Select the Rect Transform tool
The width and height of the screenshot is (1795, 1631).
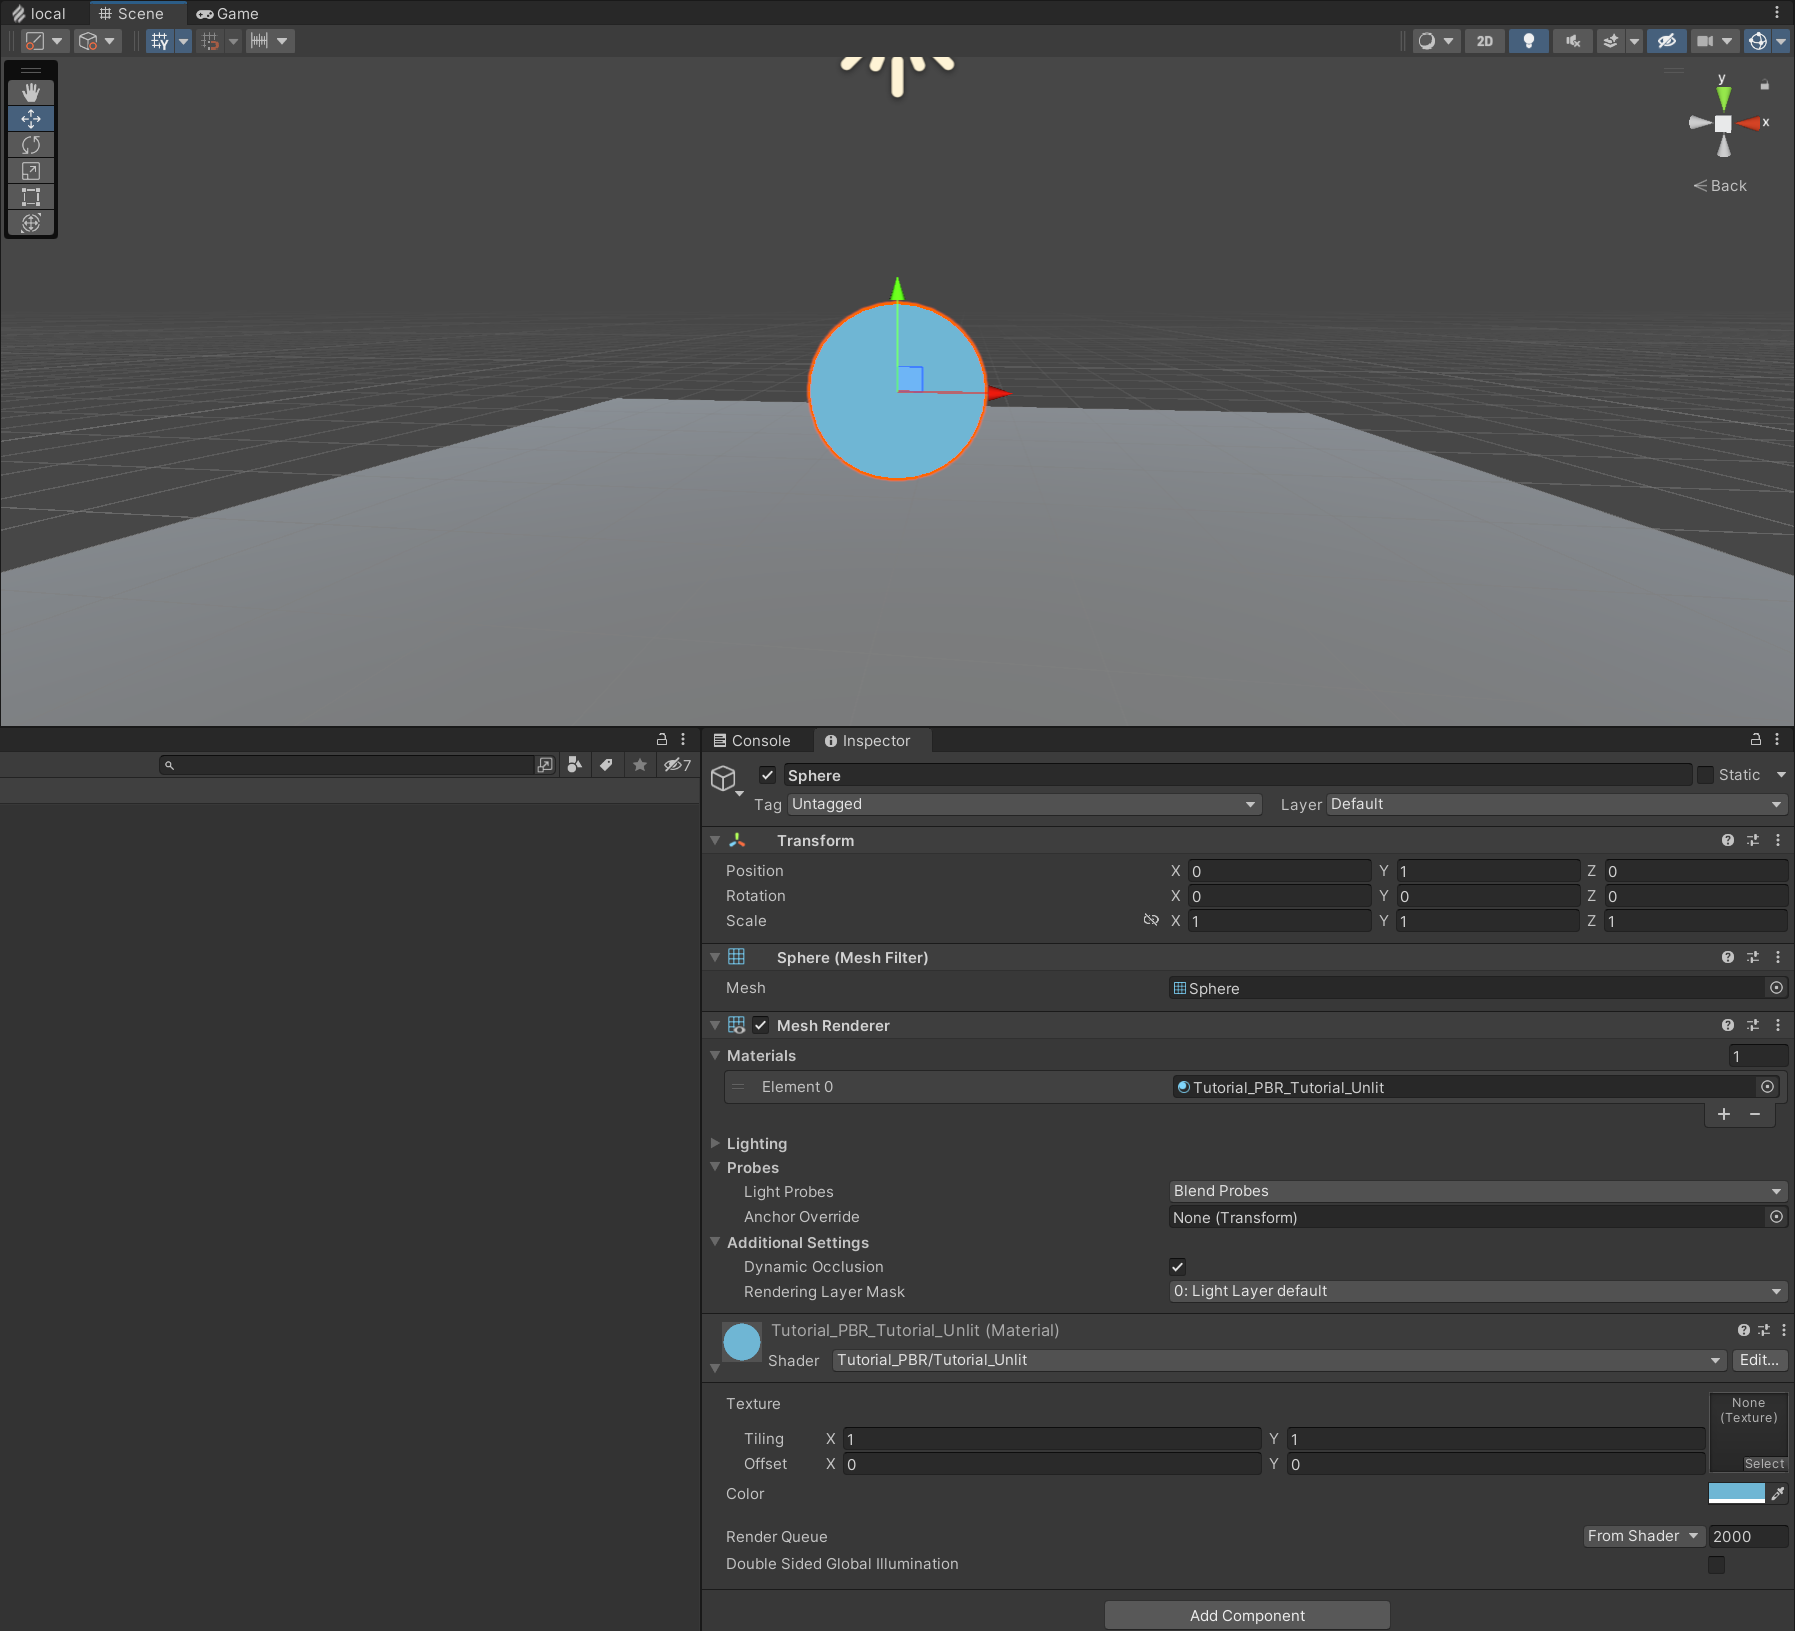coord(31,197)
